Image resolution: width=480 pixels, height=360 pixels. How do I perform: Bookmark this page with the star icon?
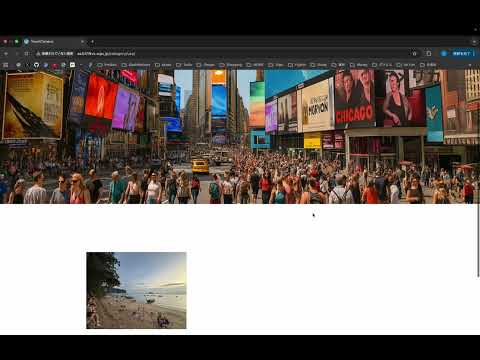tap(414, 53)
